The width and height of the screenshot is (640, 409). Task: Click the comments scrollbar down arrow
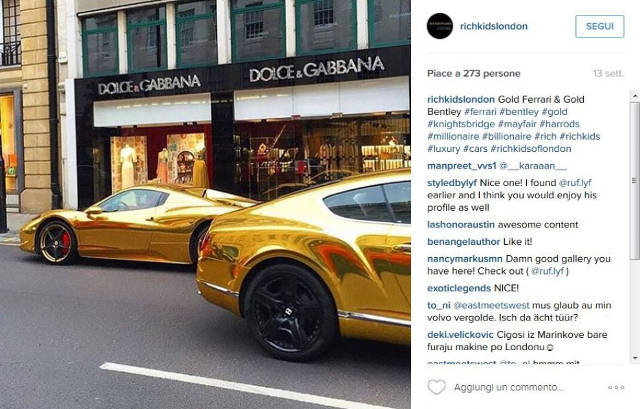(635, 358)
